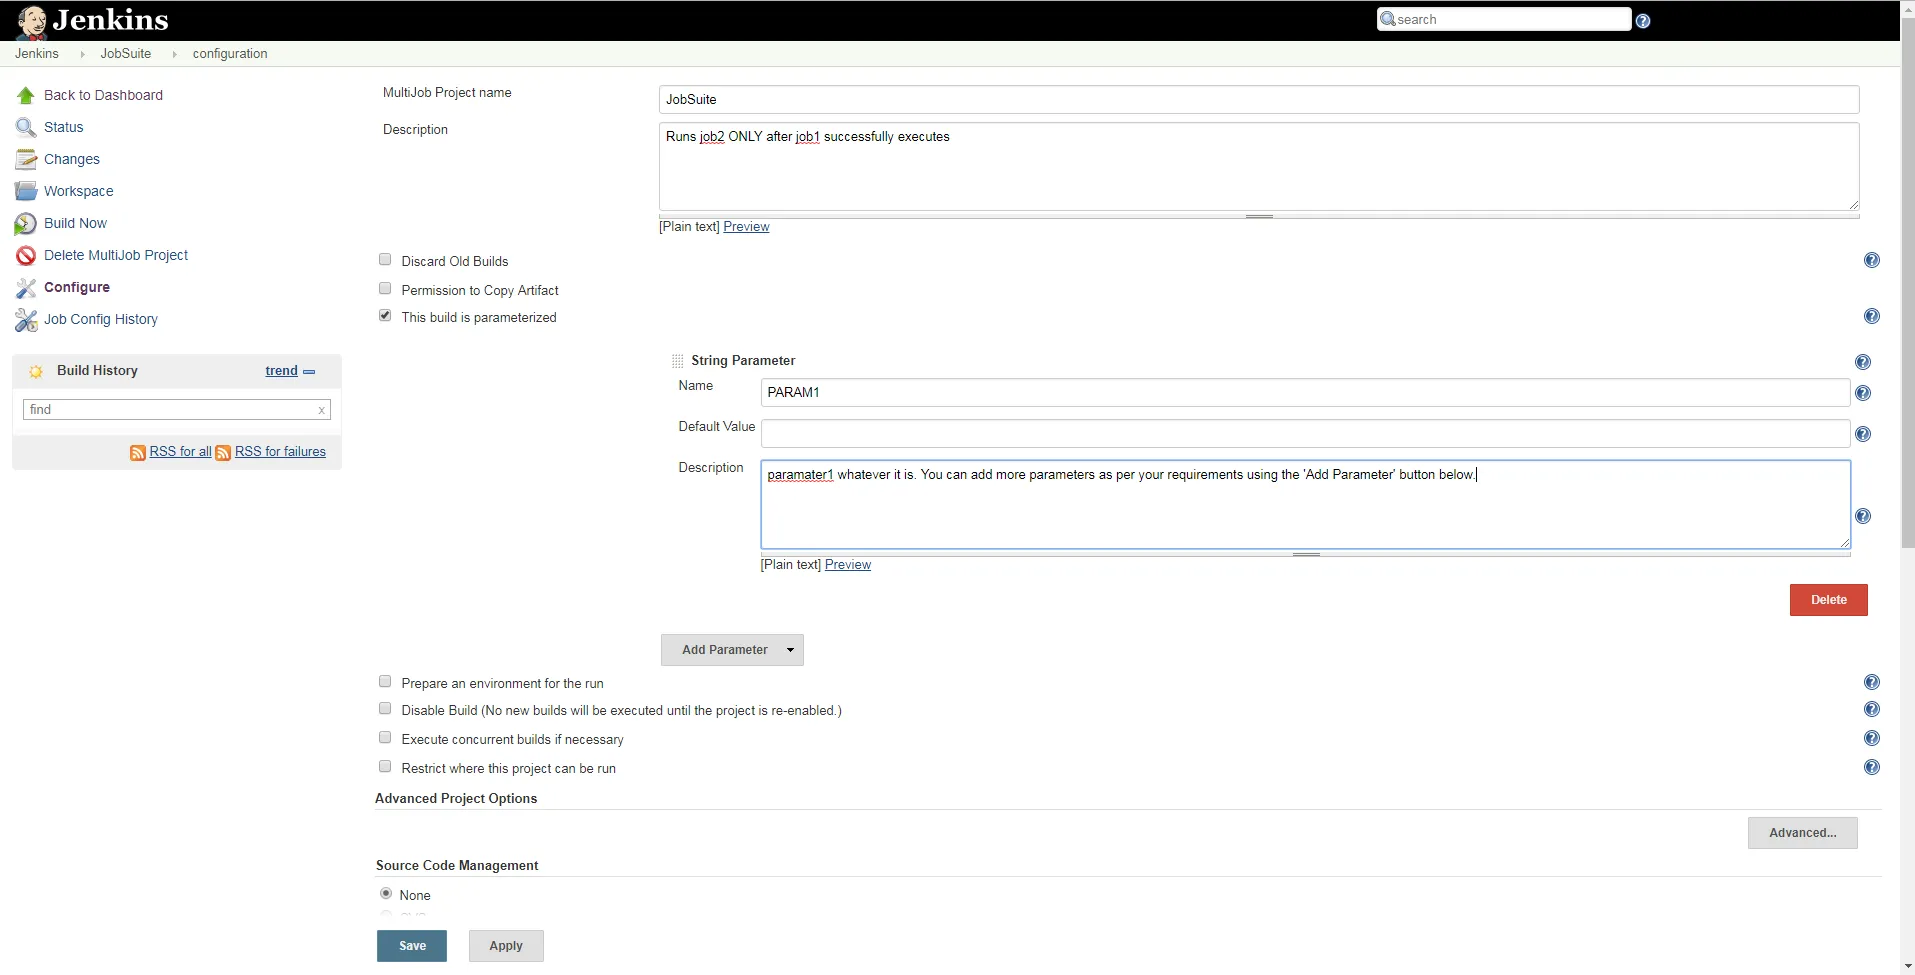Click the Workspace folder icon
Viewport: 1915px width, 975px height.
26,192
